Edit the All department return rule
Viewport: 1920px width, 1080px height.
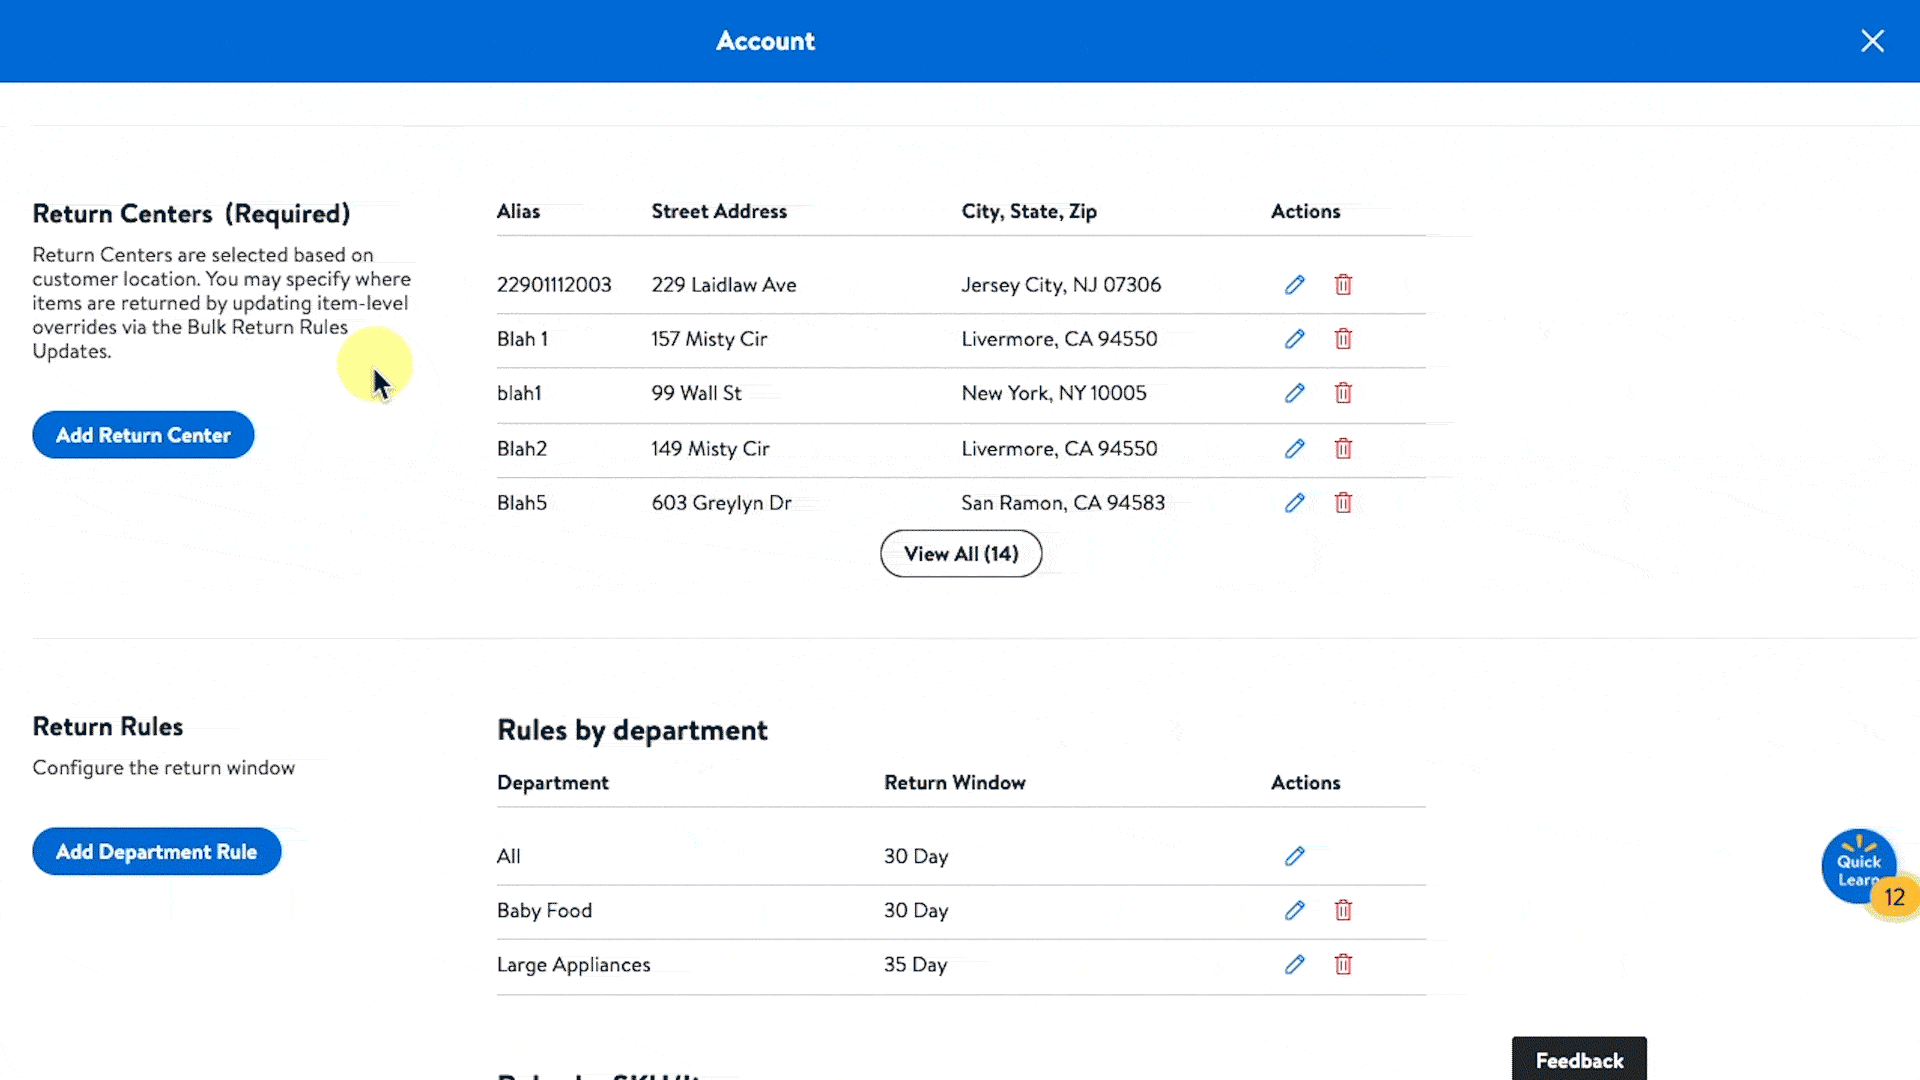pyautogui.click(x=1294, y=856)
